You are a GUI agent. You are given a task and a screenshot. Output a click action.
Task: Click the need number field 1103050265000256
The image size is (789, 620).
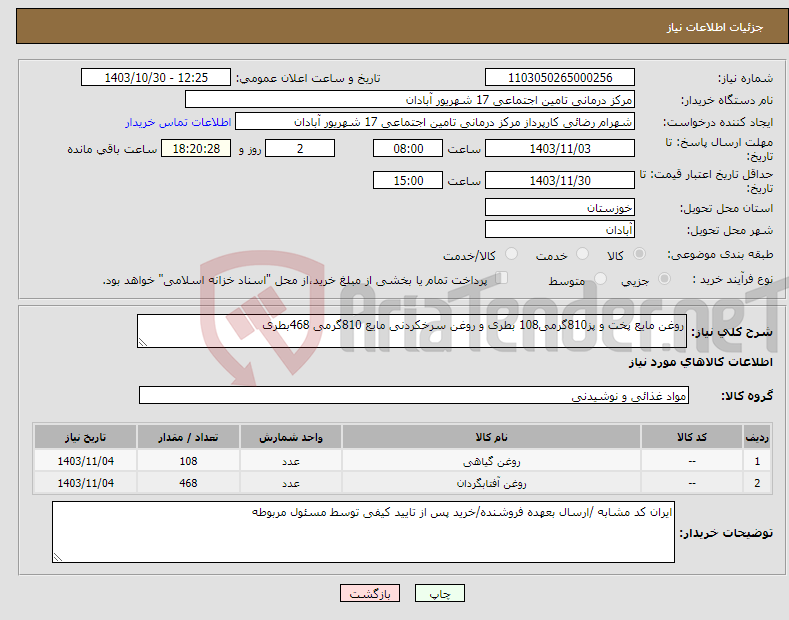tap(560, 78)
